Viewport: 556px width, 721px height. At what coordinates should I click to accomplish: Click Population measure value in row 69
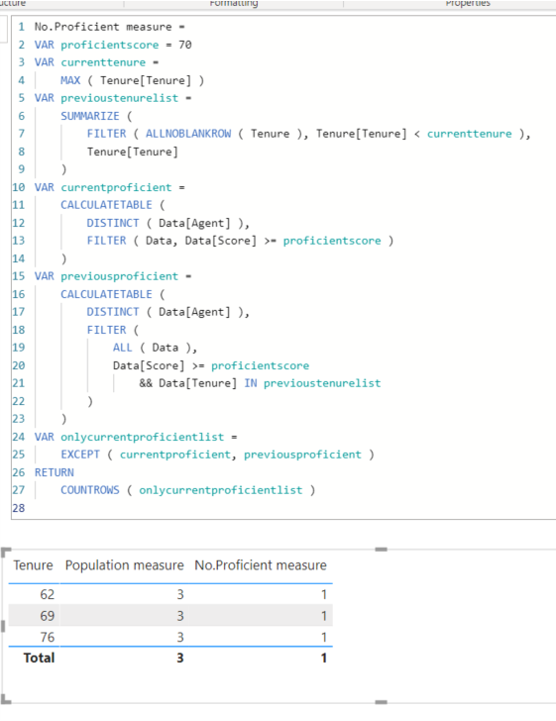pyautogui.click(x=180, y=616)
